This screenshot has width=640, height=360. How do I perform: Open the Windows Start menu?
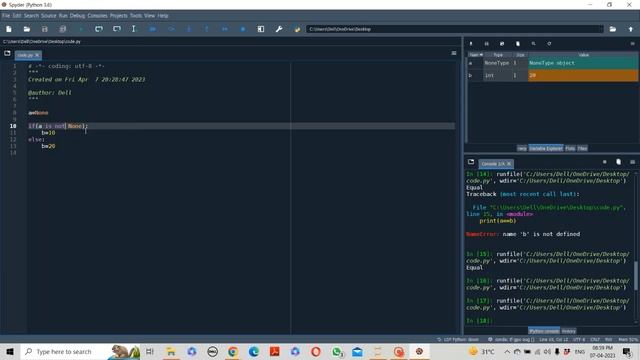(x=10, y=351)
